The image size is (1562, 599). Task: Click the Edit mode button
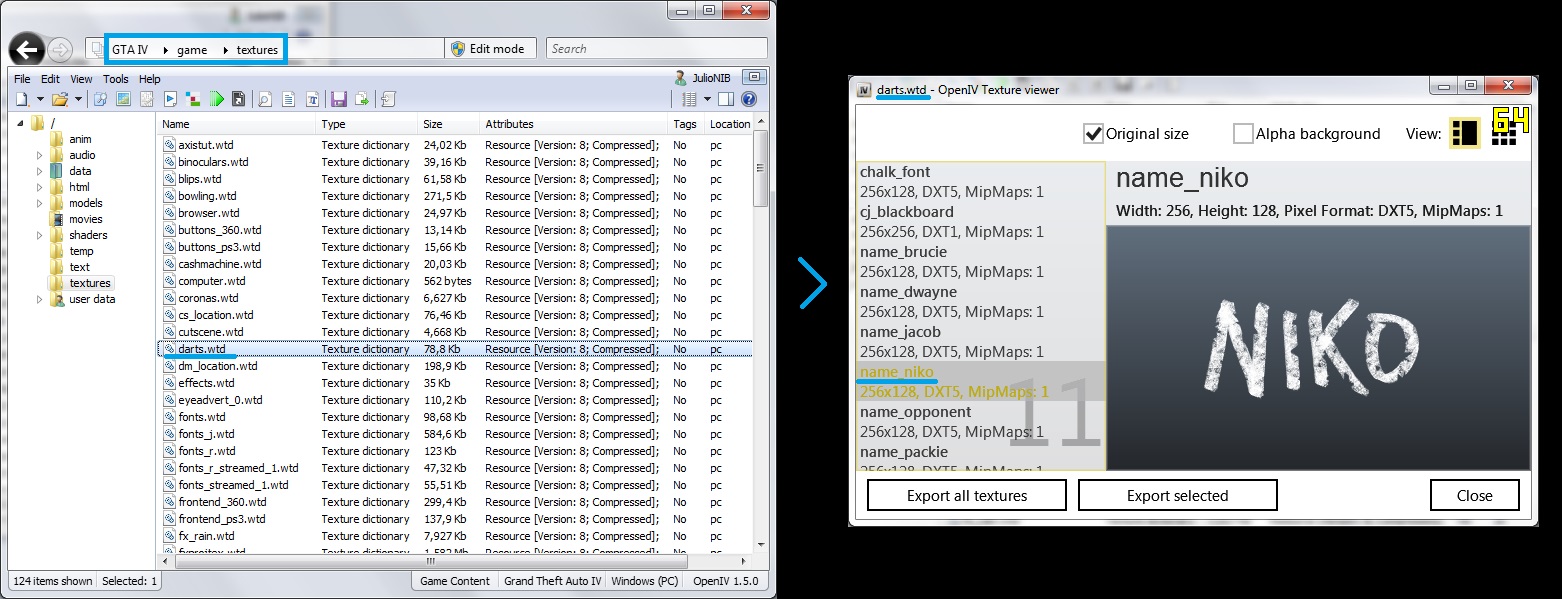tap(491, 49)
